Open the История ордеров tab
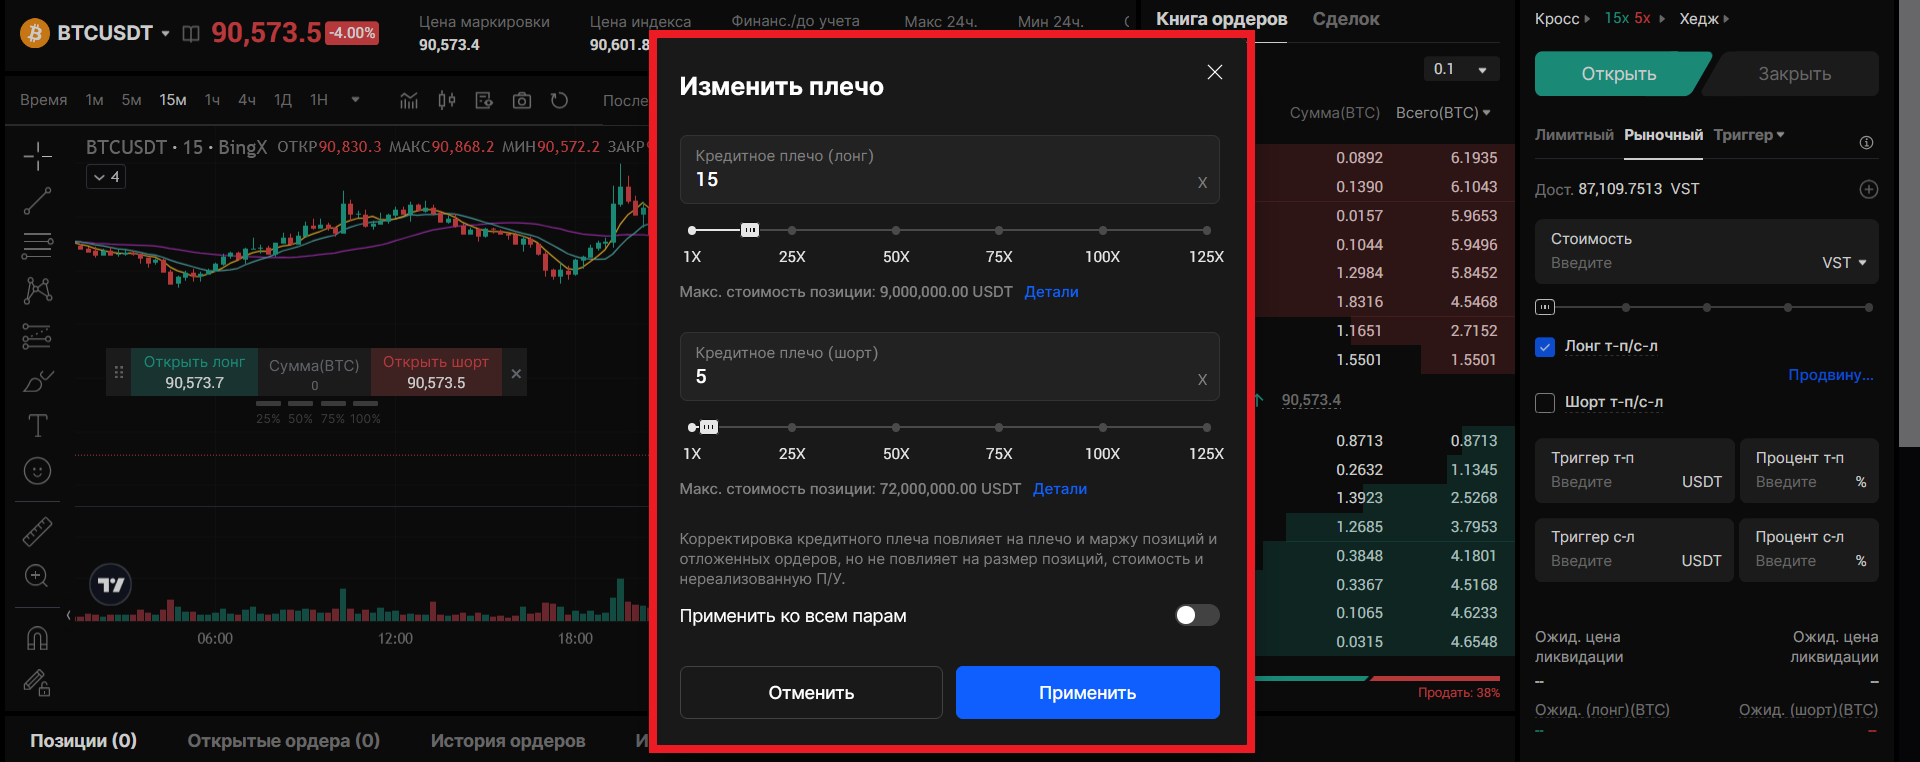 (x=508, y=741)
